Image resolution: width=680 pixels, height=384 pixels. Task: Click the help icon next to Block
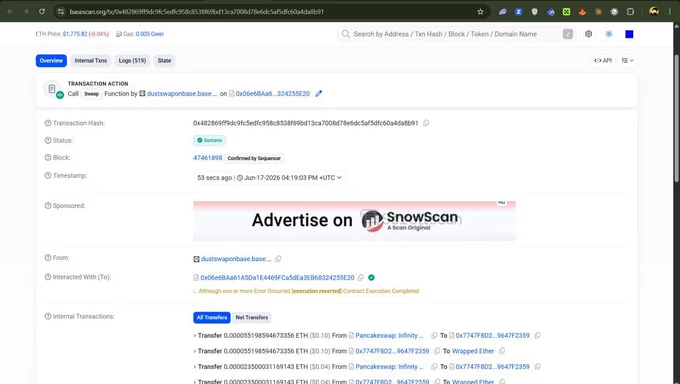coord(48,158)
